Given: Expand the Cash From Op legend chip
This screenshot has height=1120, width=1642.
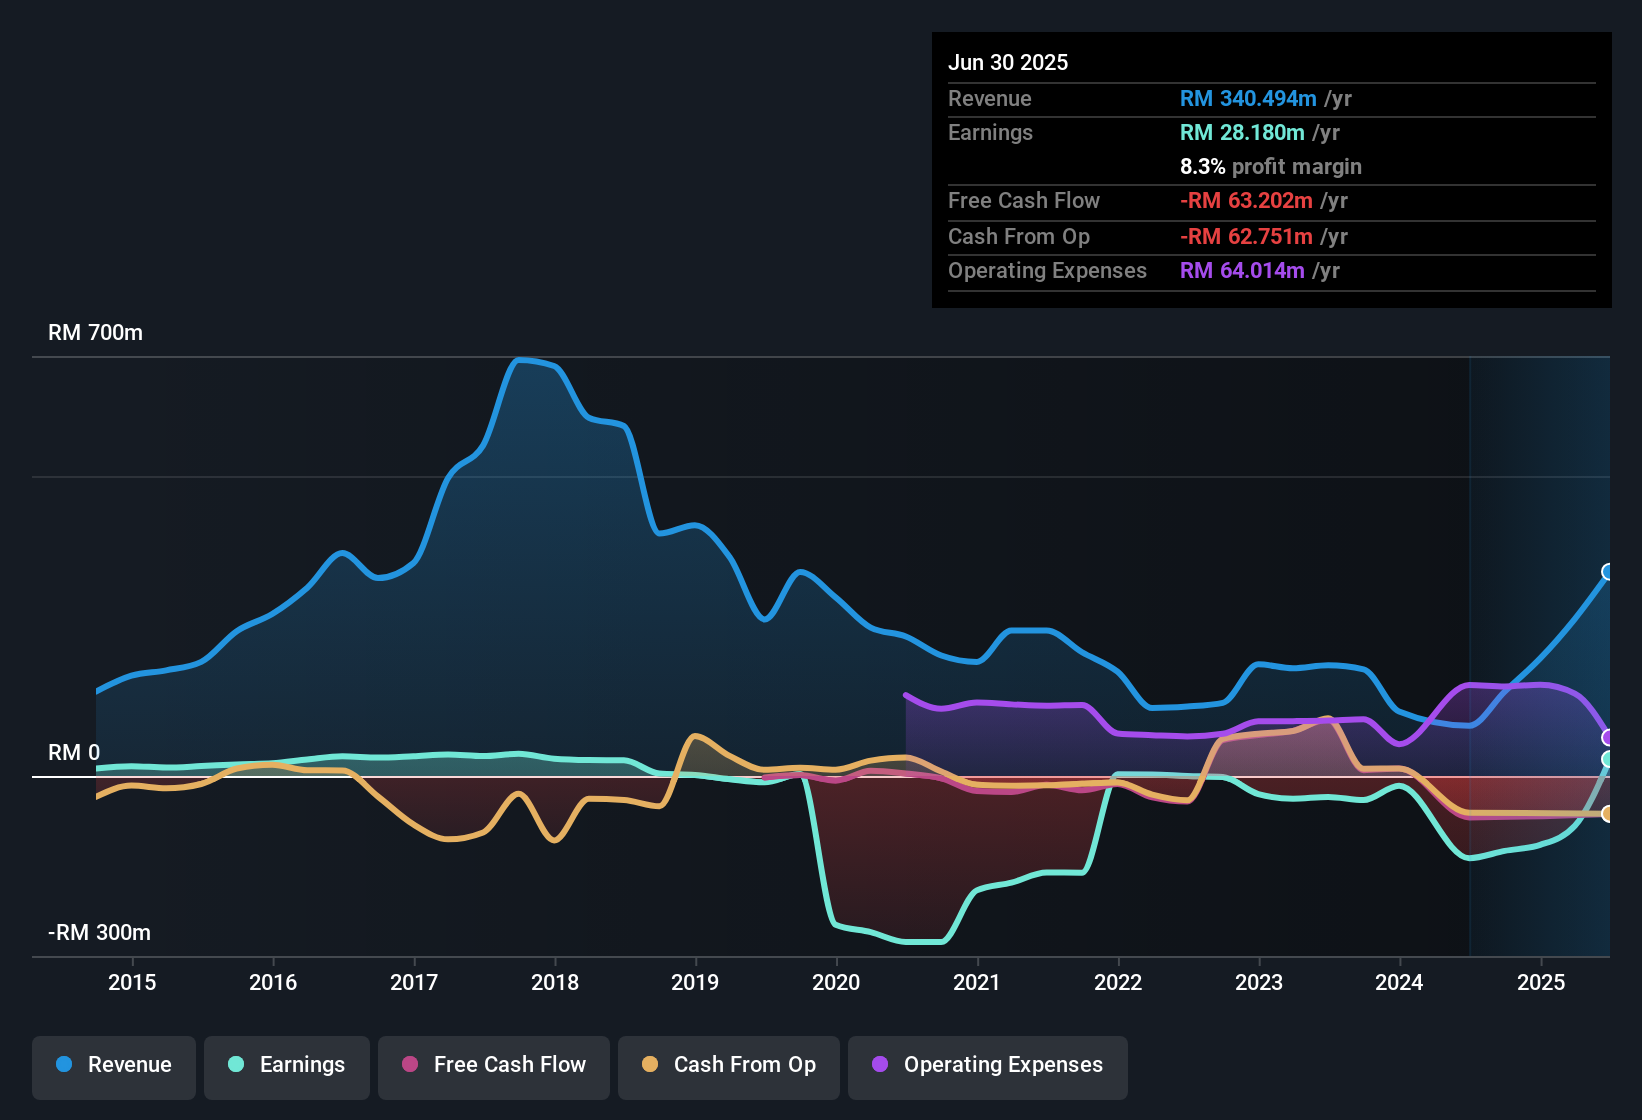Looking at the screenshot, I should 728,1066.
